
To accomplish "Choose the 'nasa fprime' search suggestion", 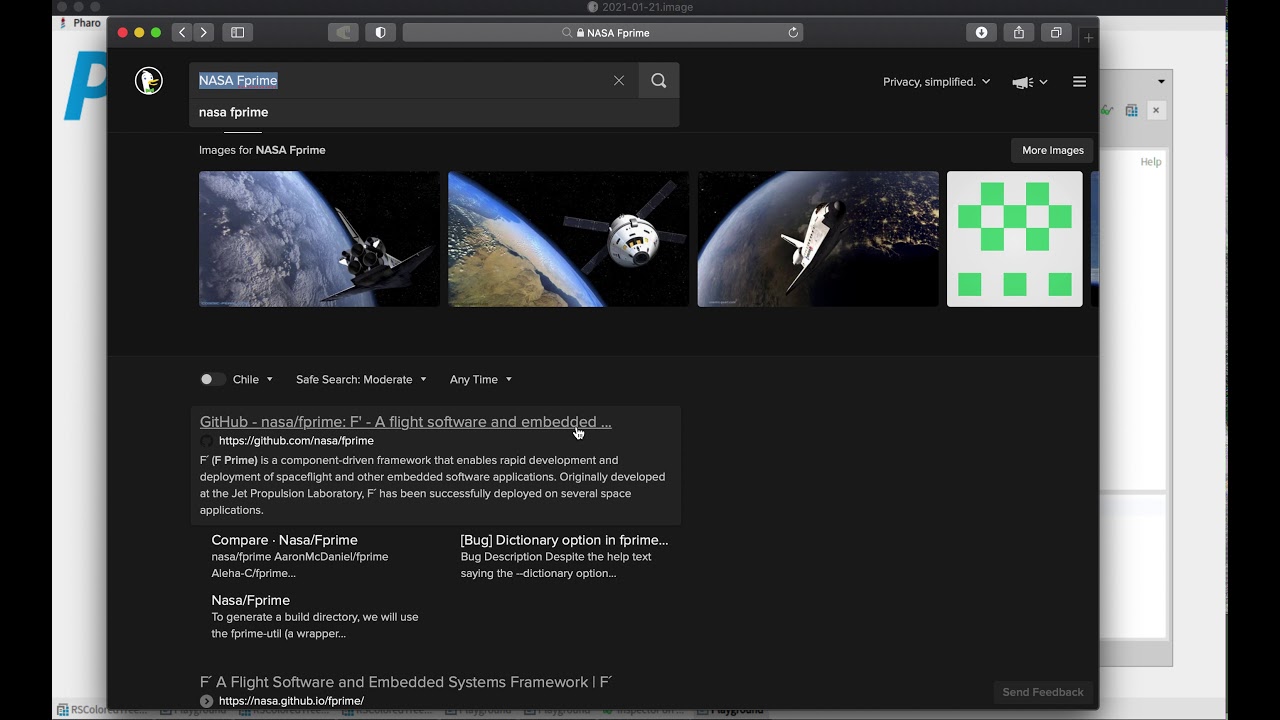I will (434, 112).
